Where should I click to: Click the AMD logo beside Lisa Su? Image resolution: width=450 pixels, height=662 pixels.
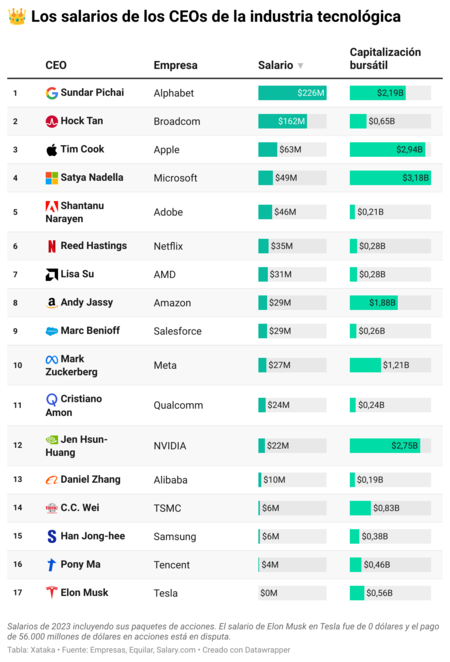pos(52,274)
